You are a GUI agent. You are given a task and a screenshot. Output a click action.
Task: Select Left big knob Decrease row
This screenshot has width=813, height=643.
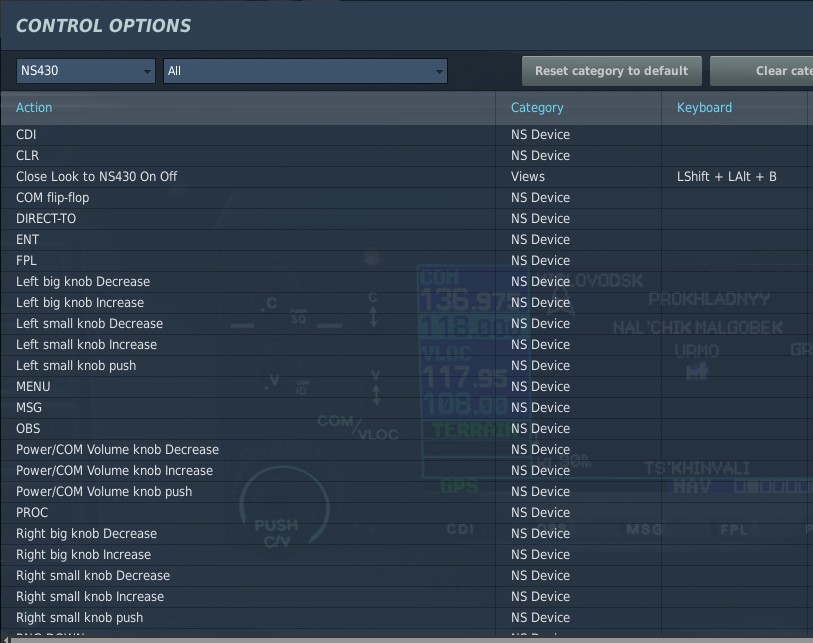click(x=83, y=281)
